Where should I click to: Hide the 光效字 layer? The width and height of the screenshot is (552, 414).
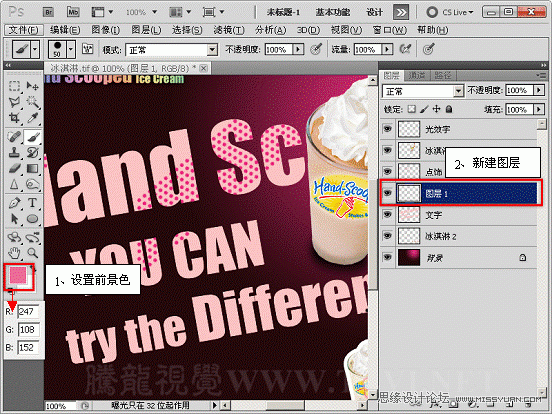coord(387,129)
